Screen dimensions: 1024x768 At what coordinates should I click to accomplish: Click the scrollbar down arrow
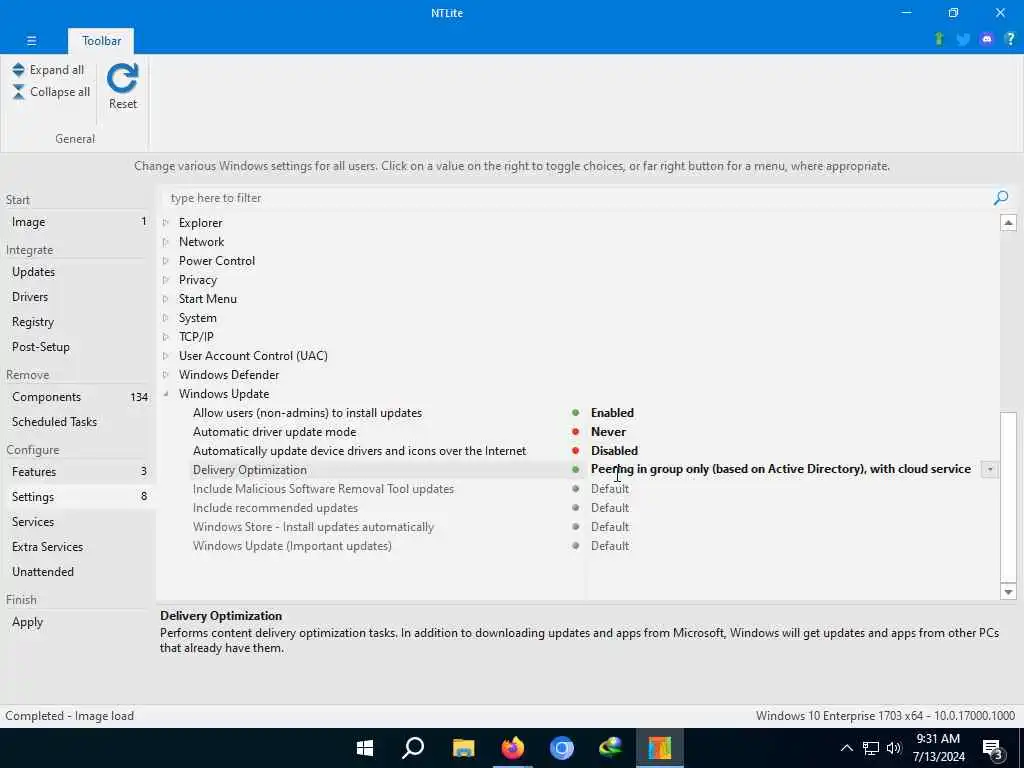click(1008, 592)
